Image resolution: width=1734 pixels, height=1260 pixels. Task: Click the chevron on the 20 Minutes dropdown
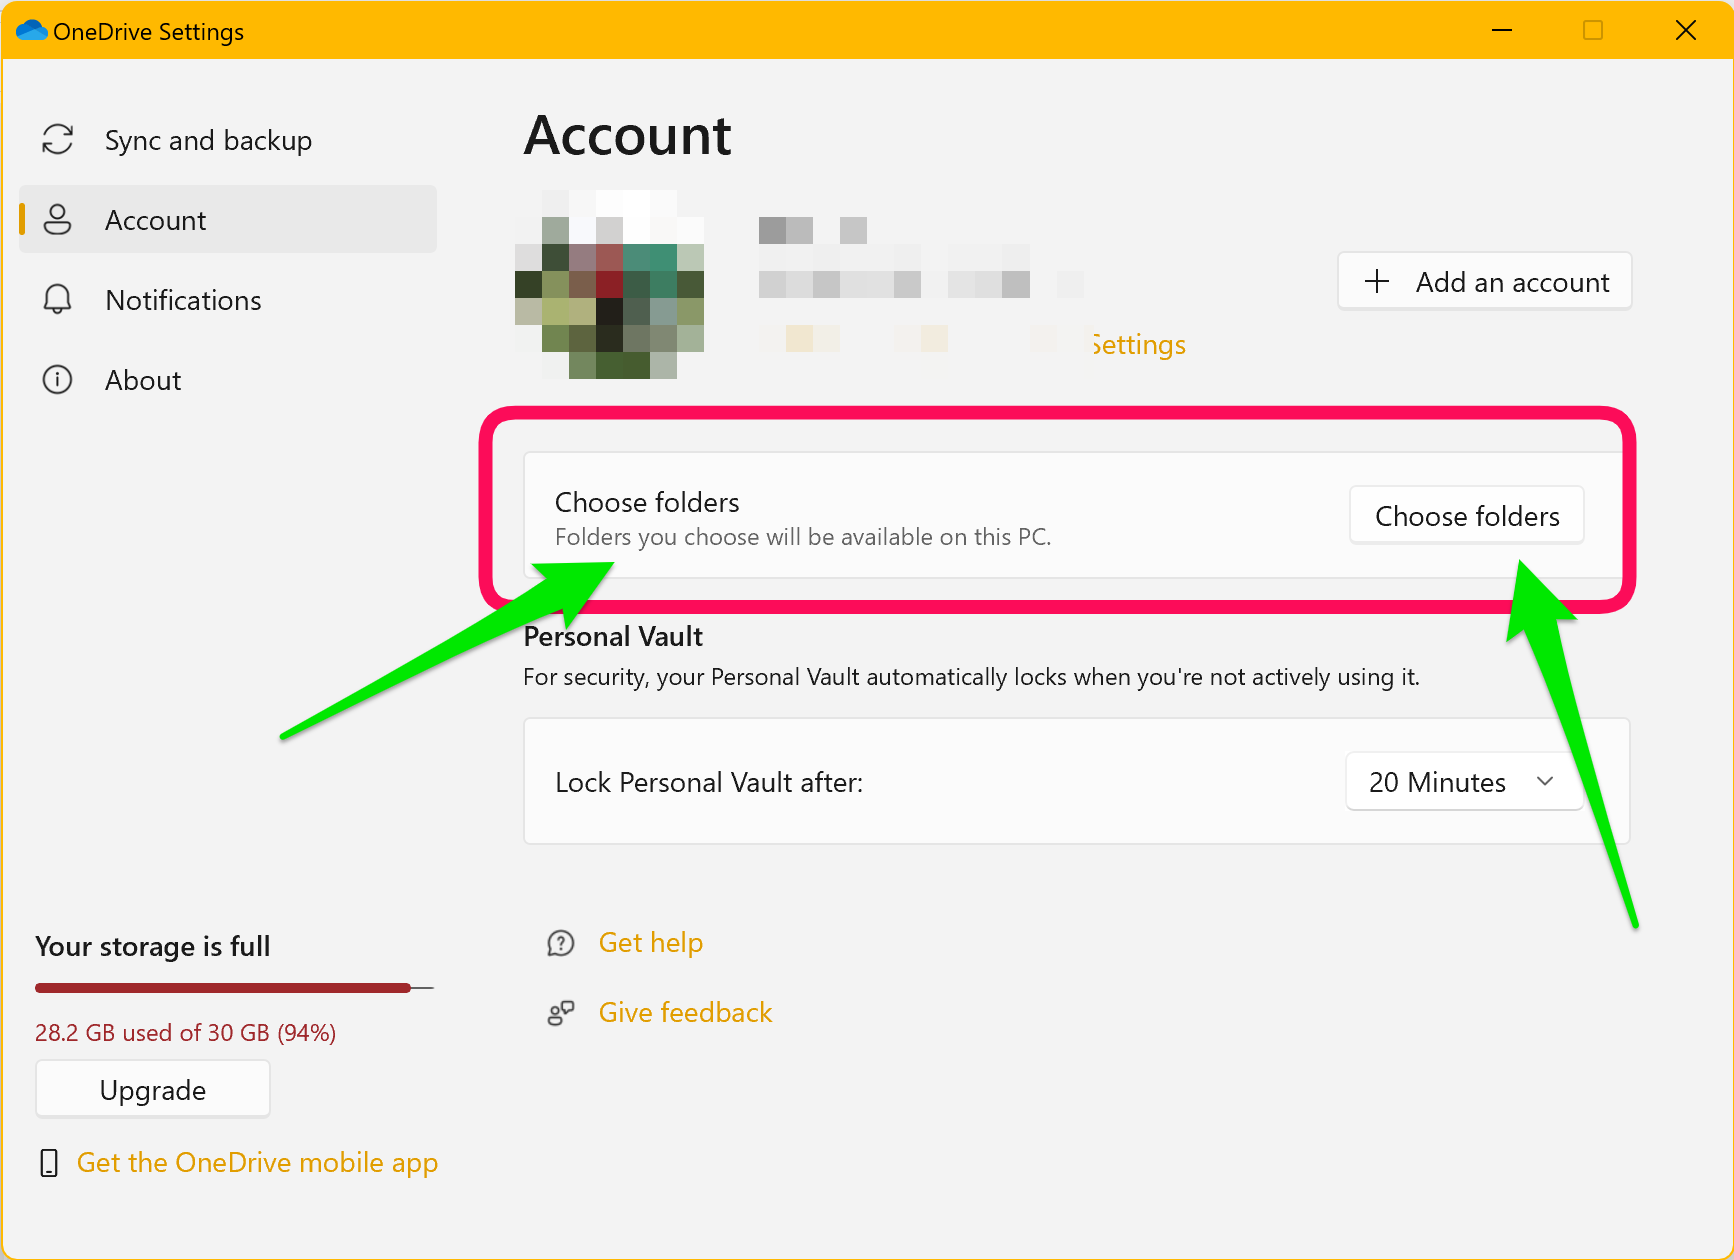1545,781
